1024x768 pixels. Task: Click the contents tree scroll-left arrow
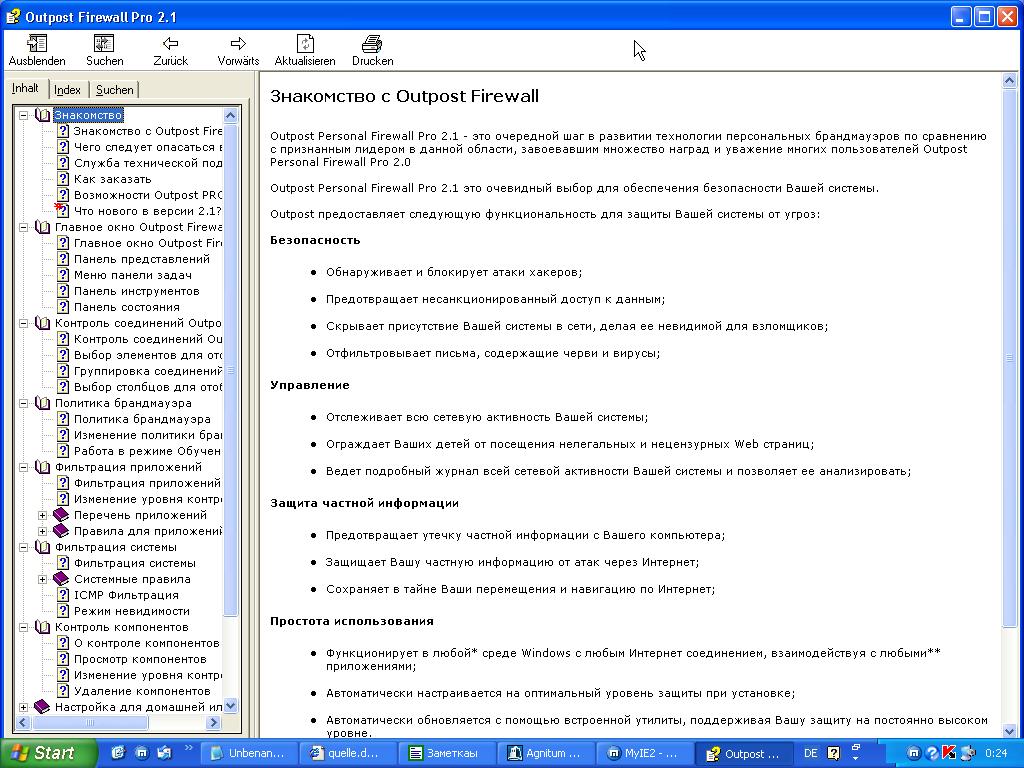23,723
